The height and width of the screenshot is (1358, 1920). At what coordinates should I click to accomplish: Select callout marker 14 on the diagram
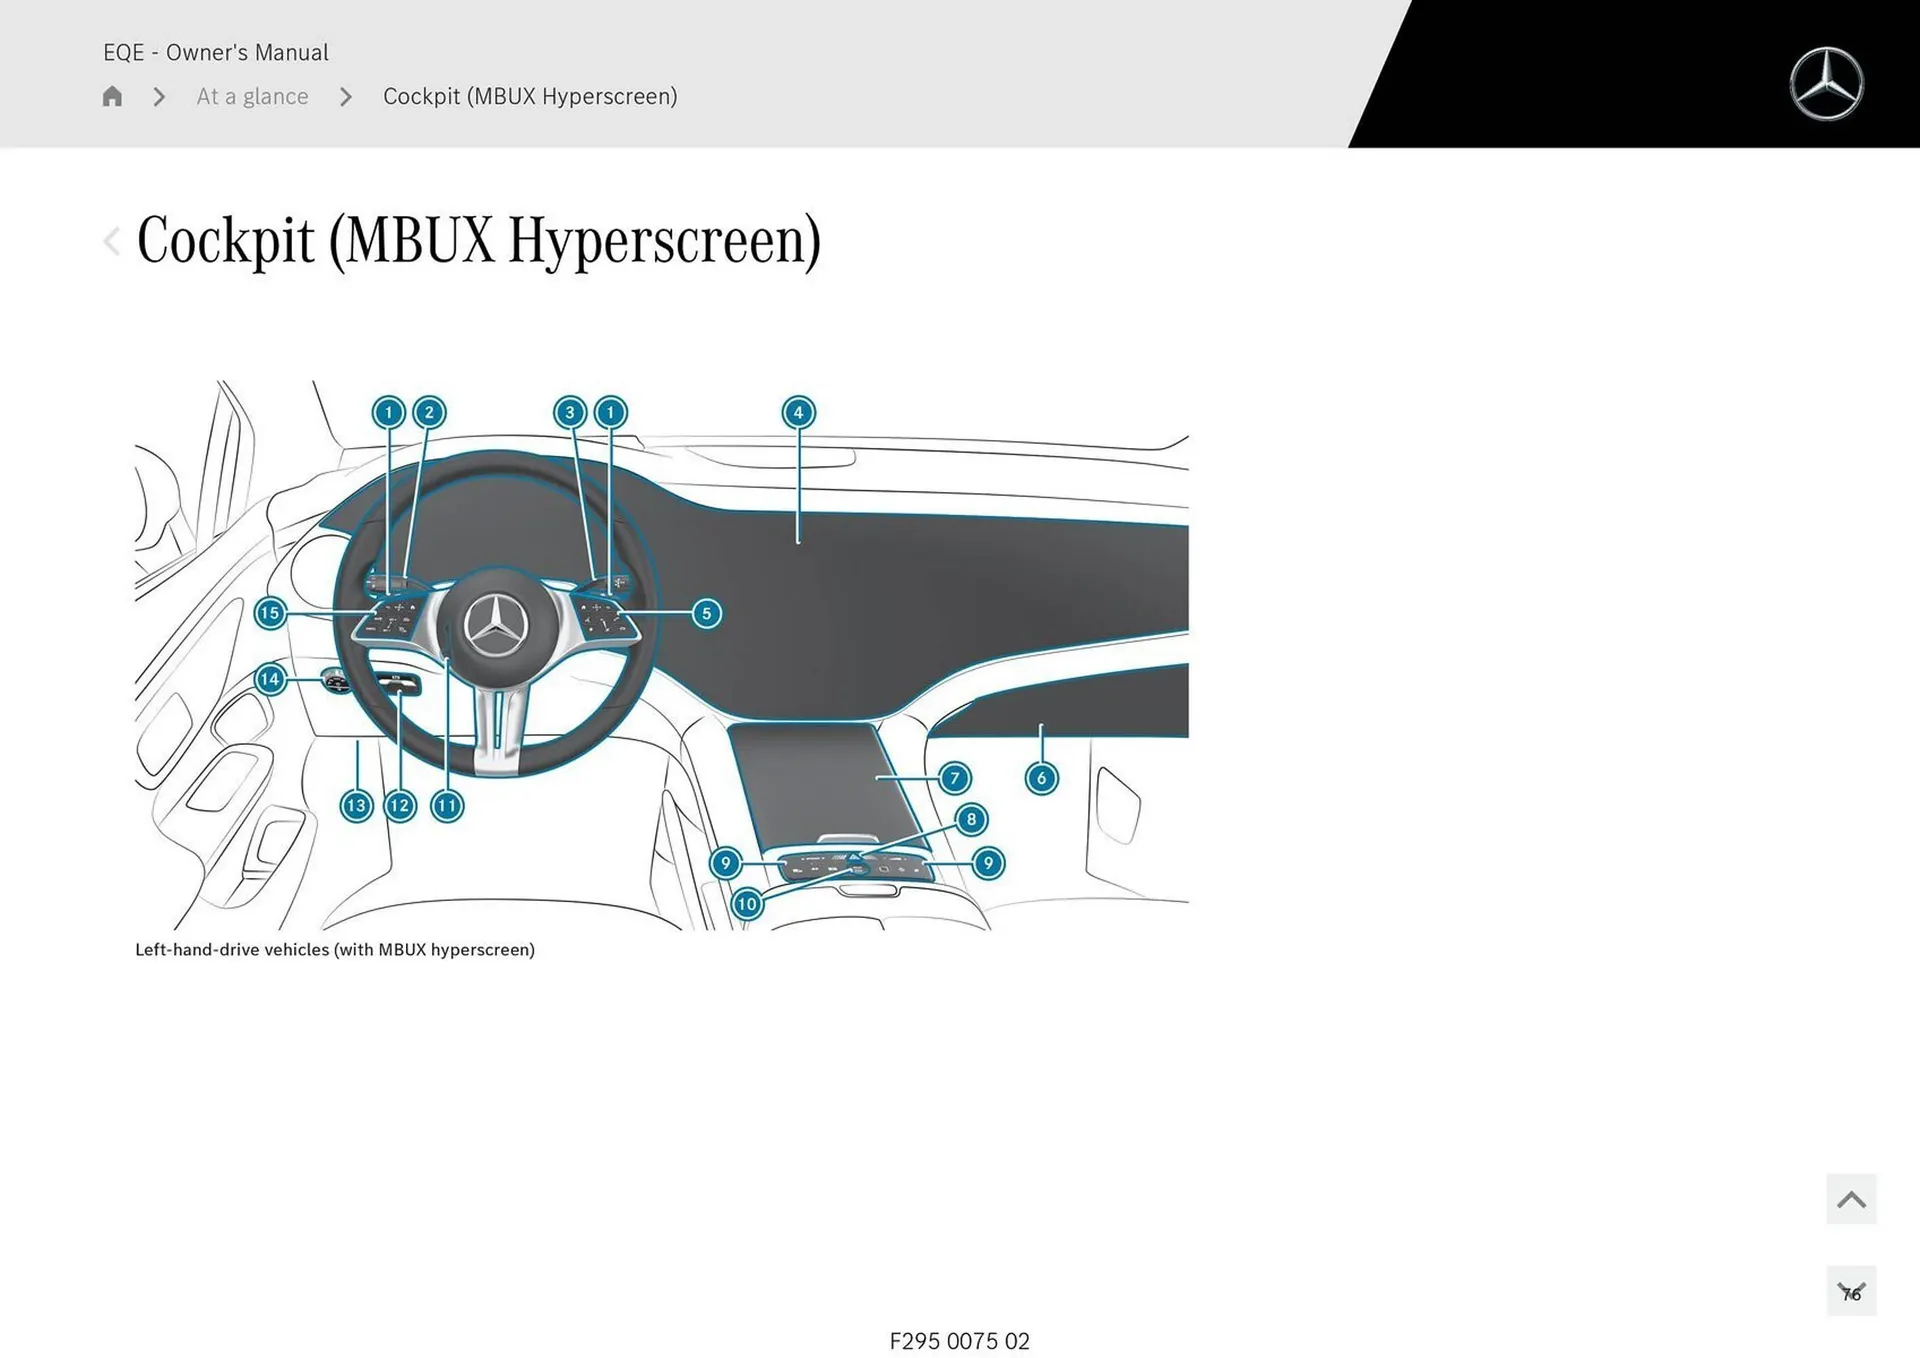(270, 679)
